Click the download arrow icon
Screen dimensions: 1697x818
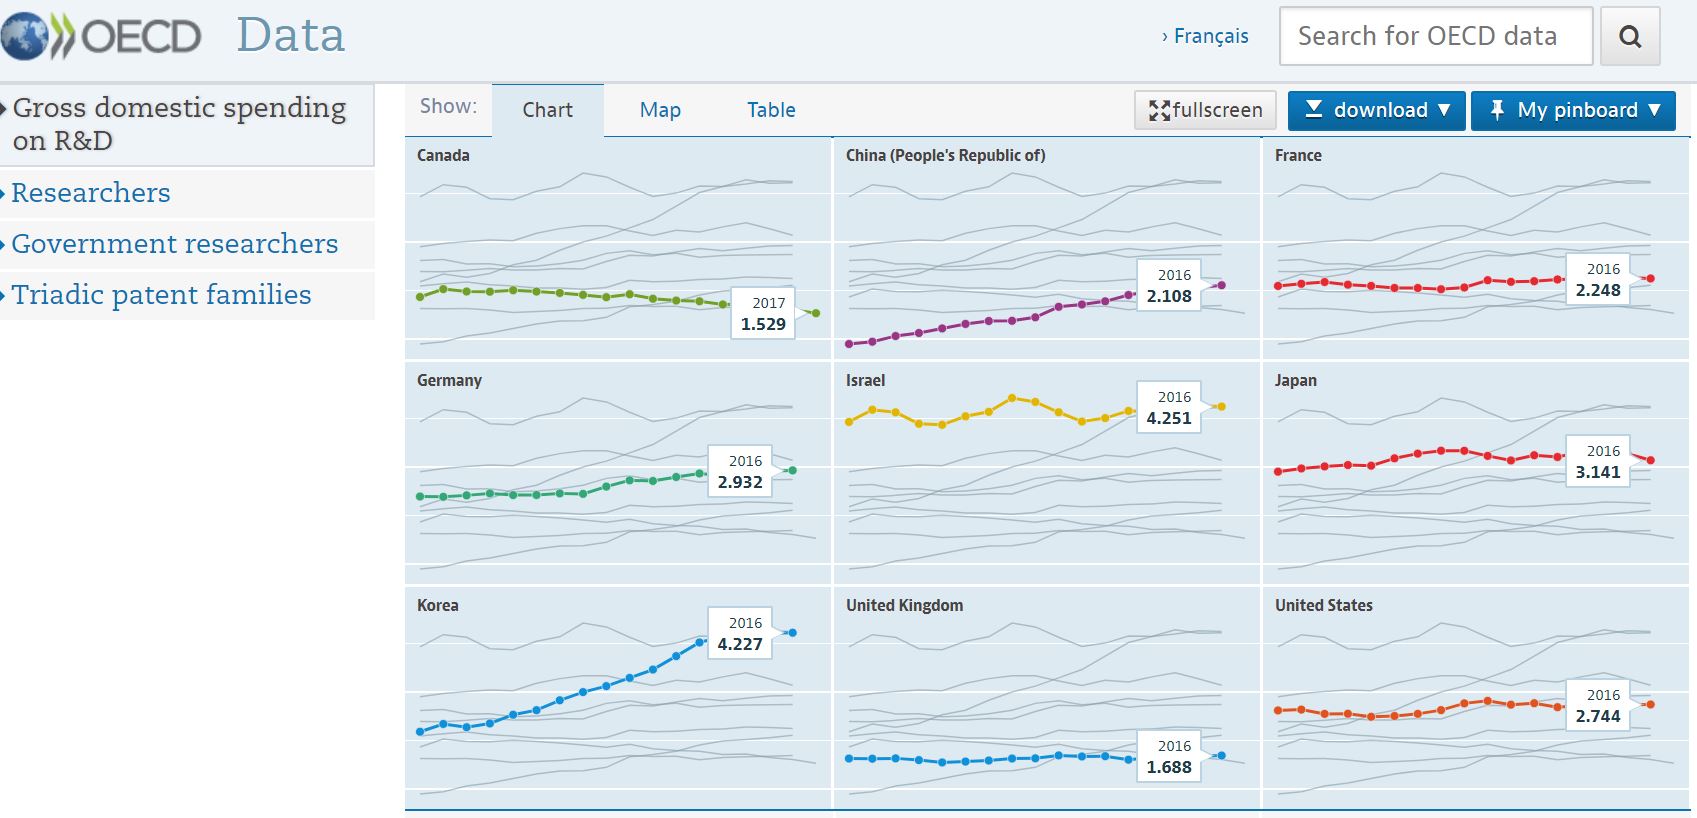click(1314, 109)
